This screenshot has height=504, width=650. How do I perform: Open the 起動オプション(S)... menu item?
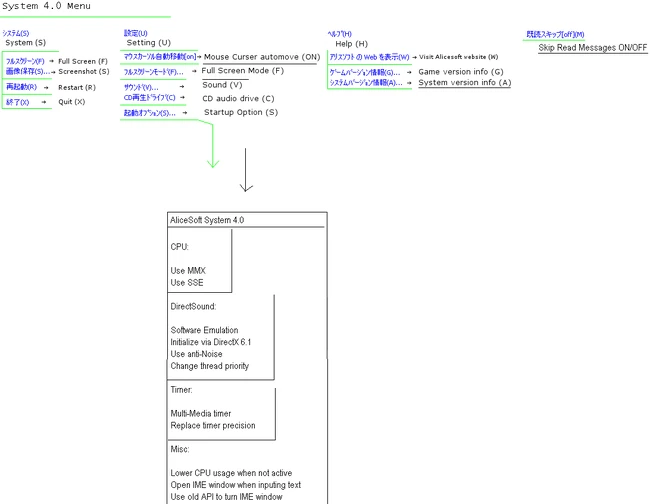click(x=149, y=113)
